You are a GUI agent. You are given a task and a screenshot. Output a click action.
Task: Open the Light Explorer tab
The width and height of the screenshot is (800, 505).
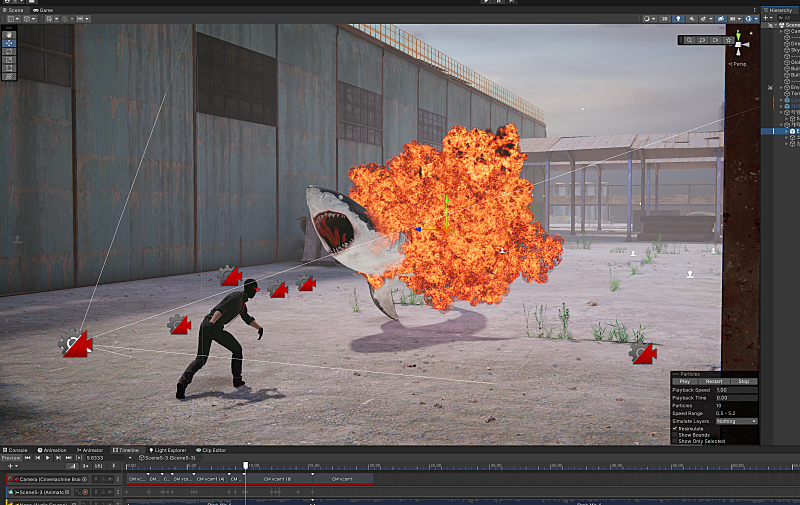tap(171, 450)
